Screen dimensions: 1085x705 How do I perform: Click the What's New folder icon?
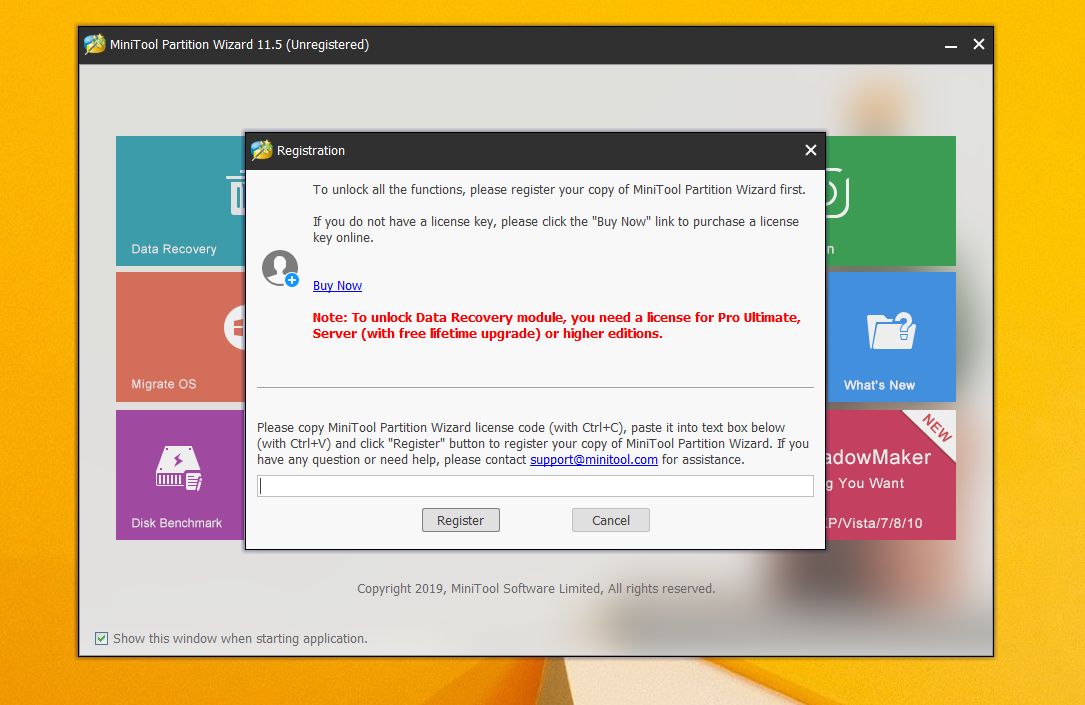point(889,328)
